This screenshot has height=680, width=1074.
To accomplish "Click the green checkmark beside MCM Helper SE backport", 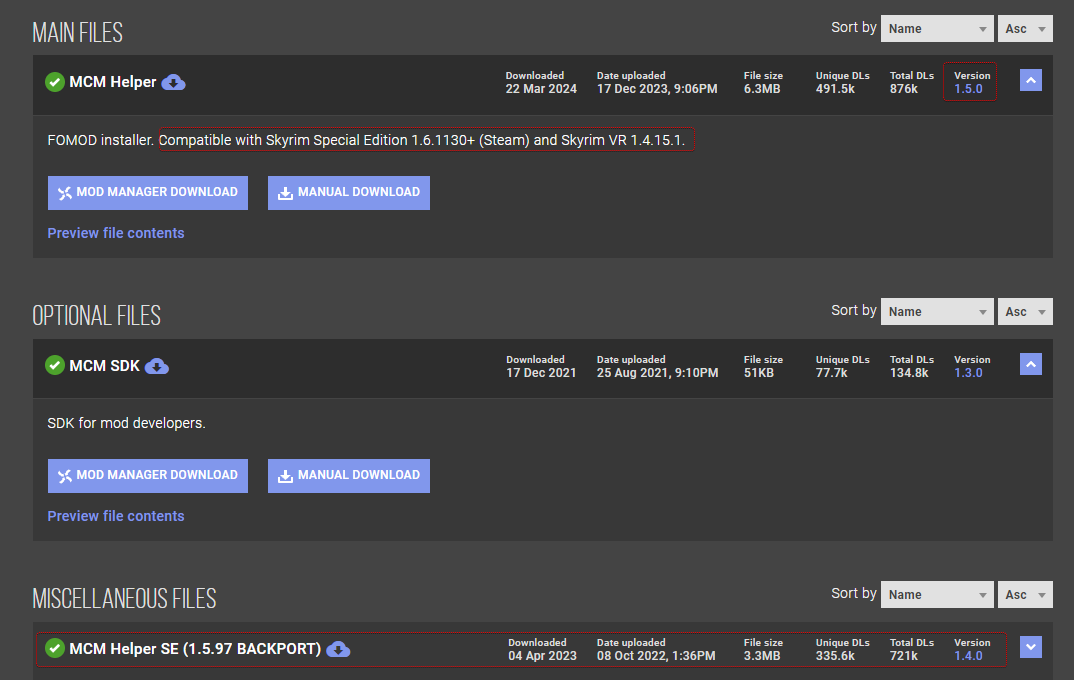I will click(55, 648).
